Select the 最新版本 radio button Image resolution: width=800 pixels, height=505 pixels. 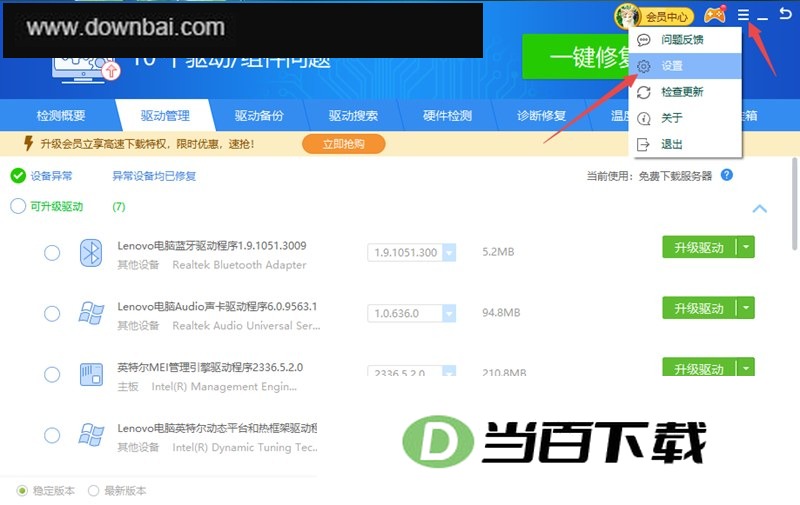(93, 491)
